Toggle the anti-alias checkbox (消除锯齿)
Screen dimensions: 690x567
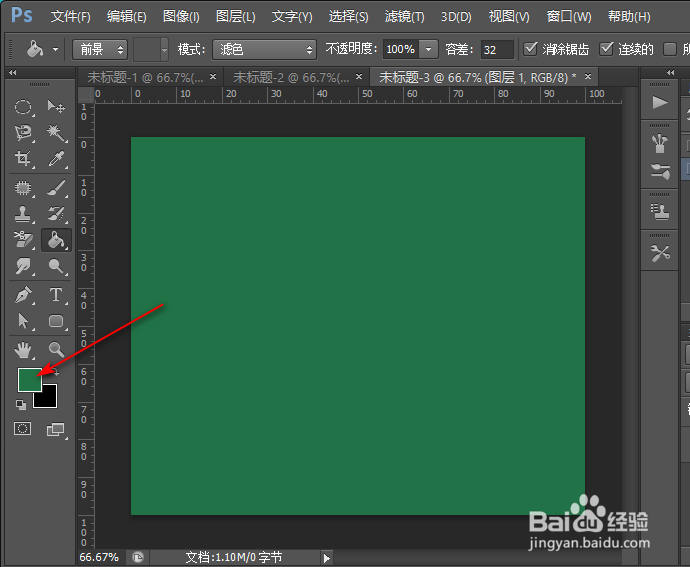coord(531,48)
